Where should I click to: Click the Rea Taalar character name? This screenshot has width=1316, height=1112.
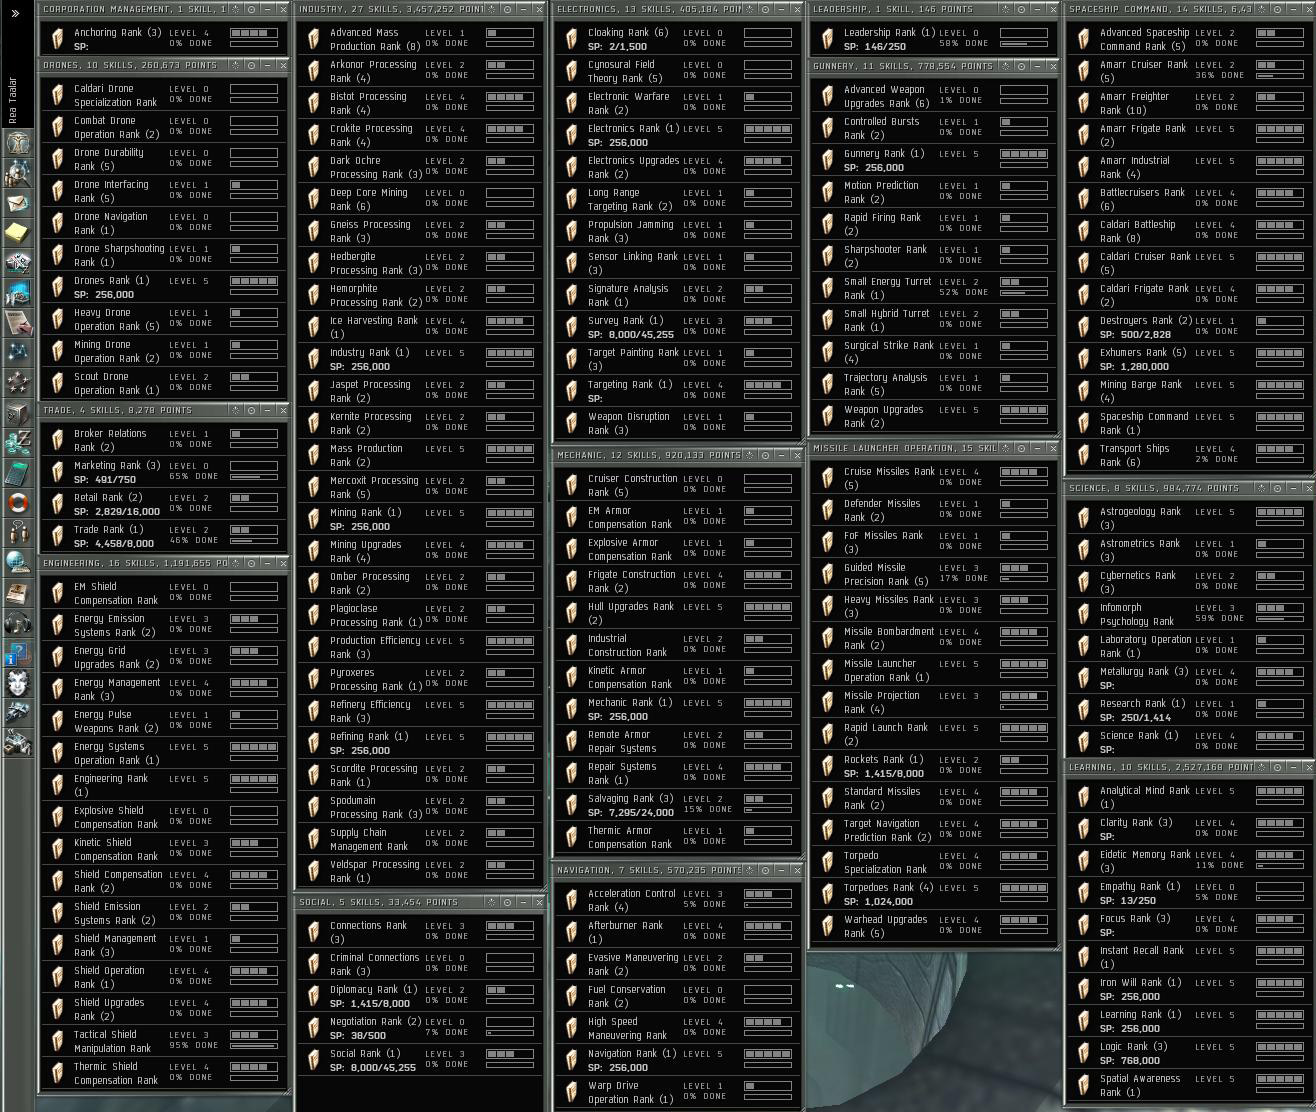pos(13,100)
